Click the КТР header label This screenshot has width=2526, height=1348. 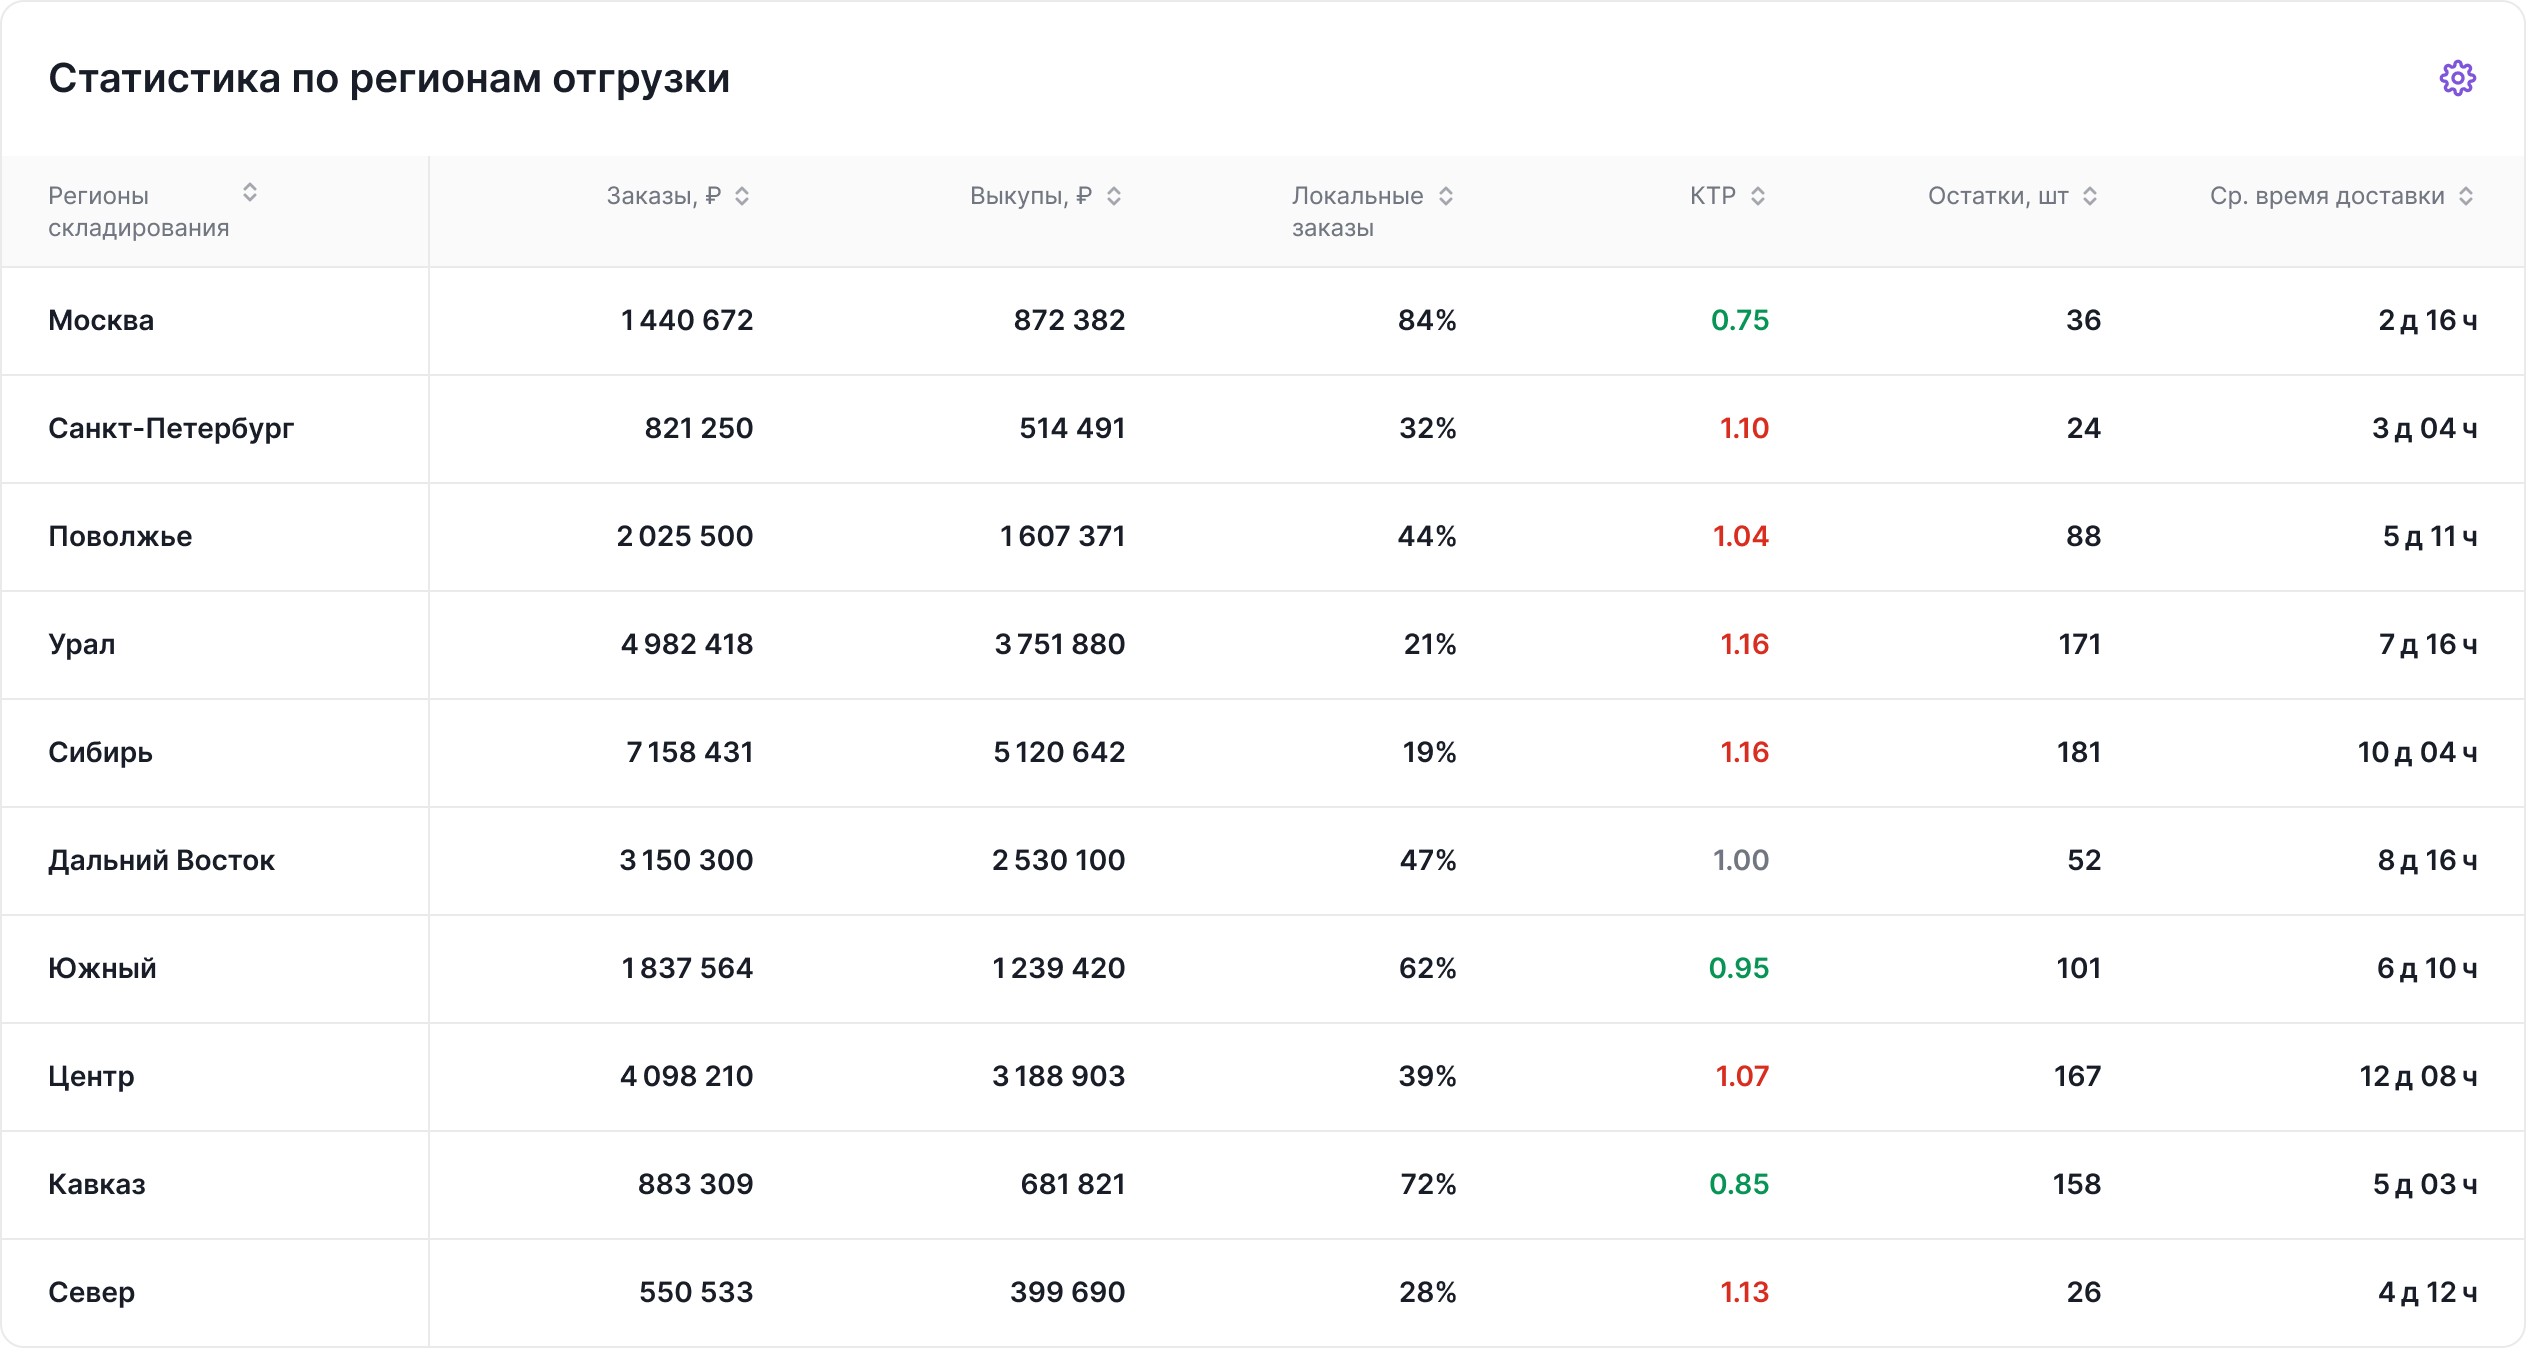(x=1713, y=196)
